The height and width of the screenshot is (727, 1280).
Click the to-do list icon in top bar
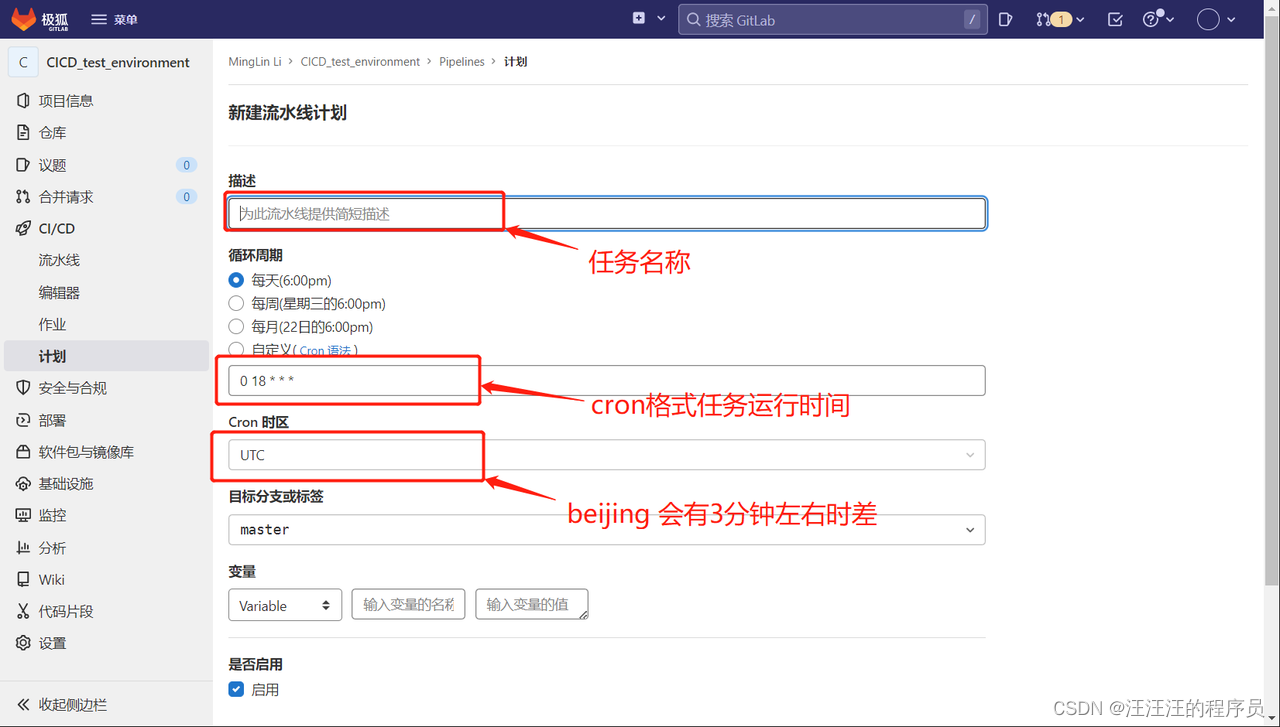point(1114,19)
